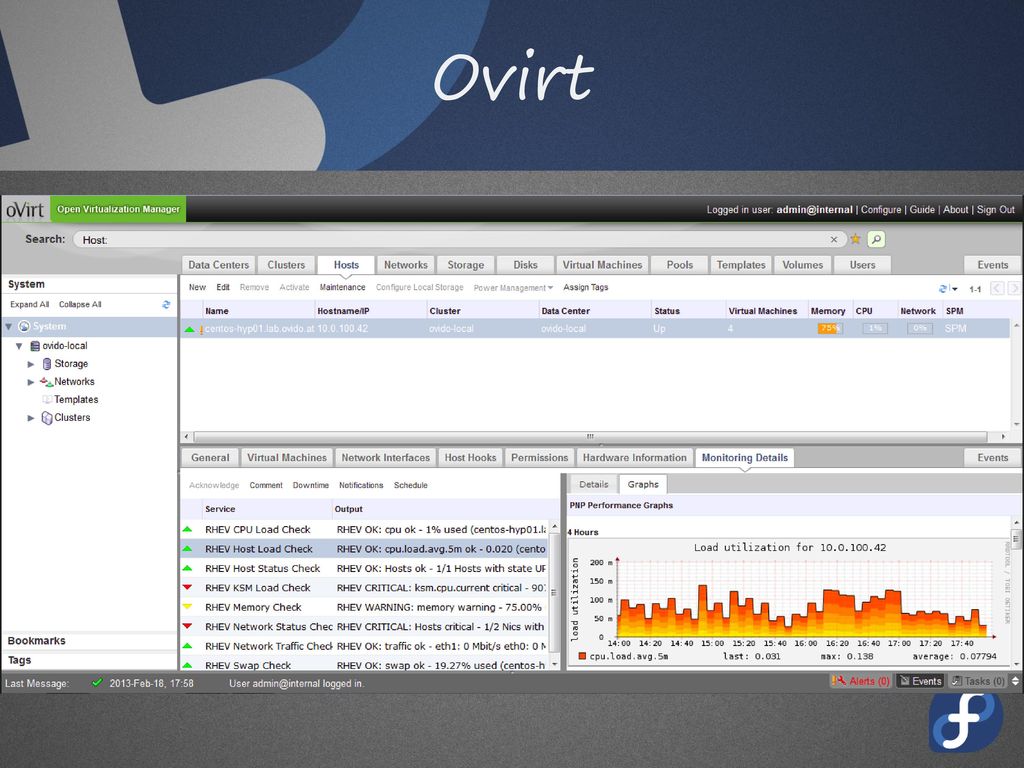Click the Templates icon in tree
The height and width of the screenshot is (768, 1024).
tap(47, 399)
